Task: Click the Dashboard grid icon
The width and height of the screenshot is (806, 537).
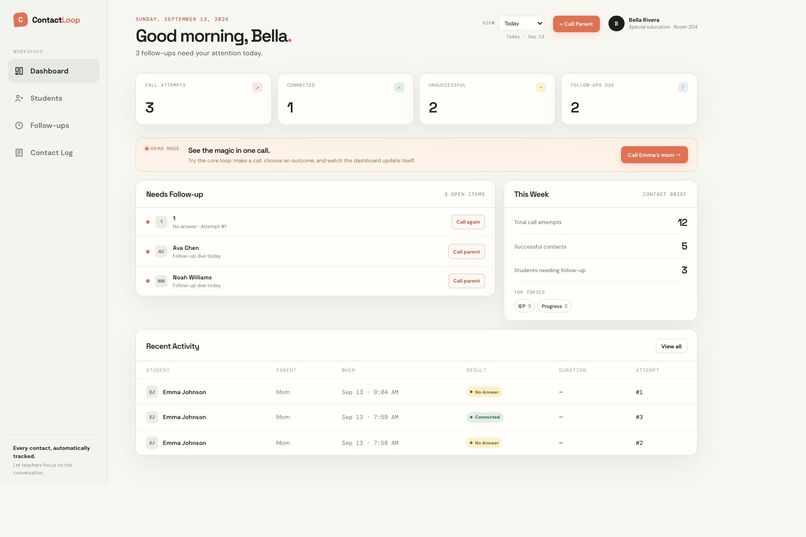Action: click(19, 71)
